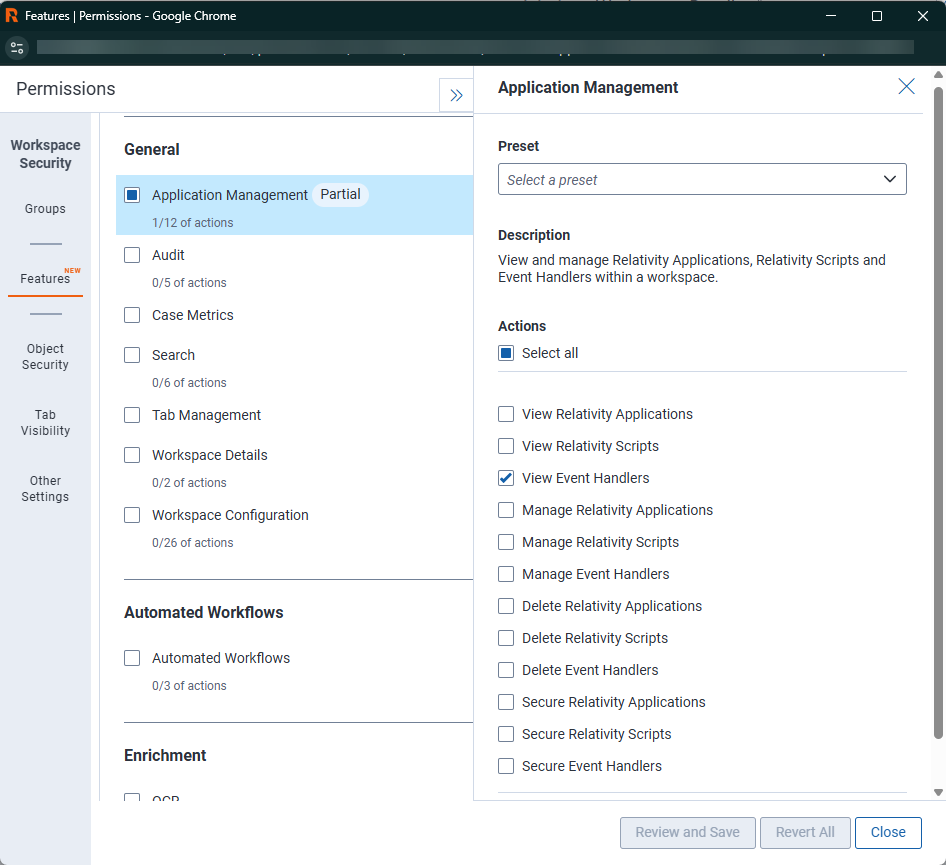This screenshot has width=946, height=865.
Task: Check Manage Relativity Scripts
Action: (506, 542)
